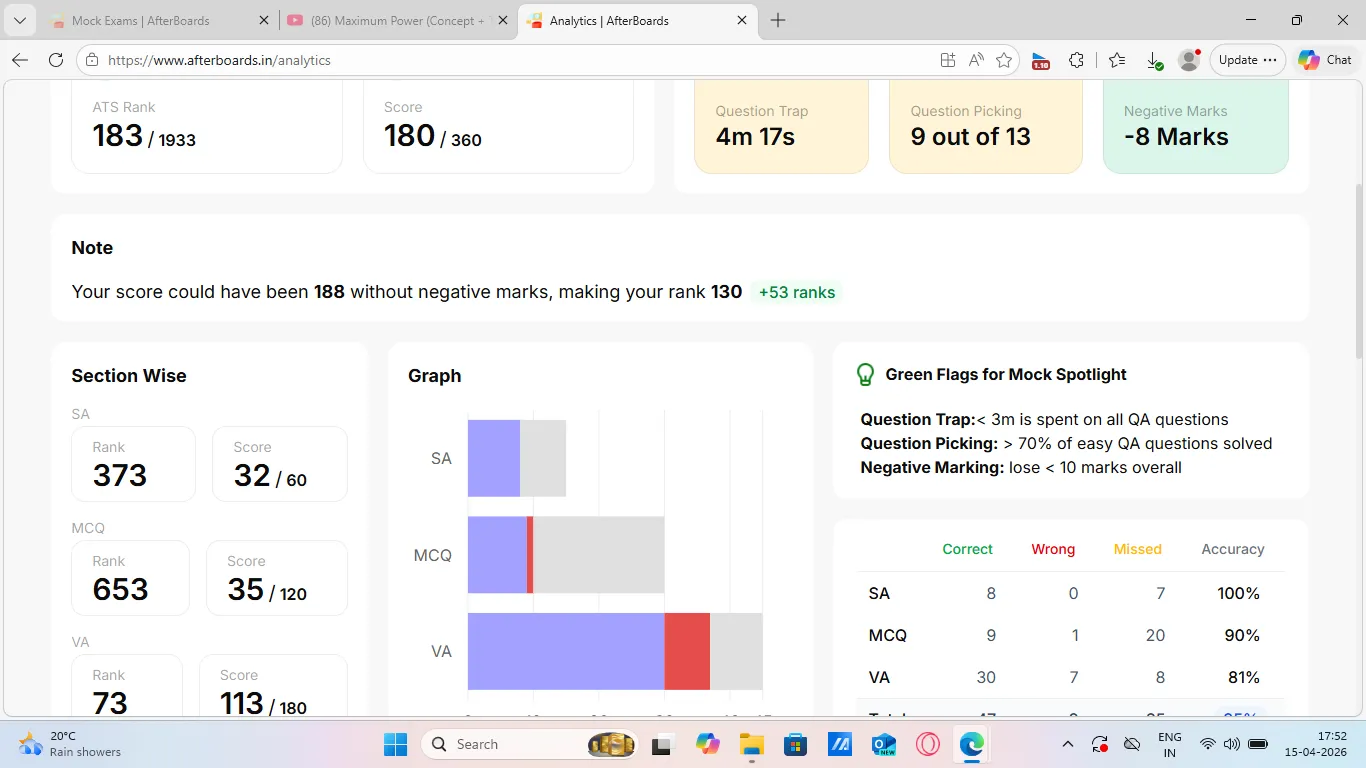1366x768 pixels.
Task: Click the +53 ranks badge
Action: tap(797, 292)
